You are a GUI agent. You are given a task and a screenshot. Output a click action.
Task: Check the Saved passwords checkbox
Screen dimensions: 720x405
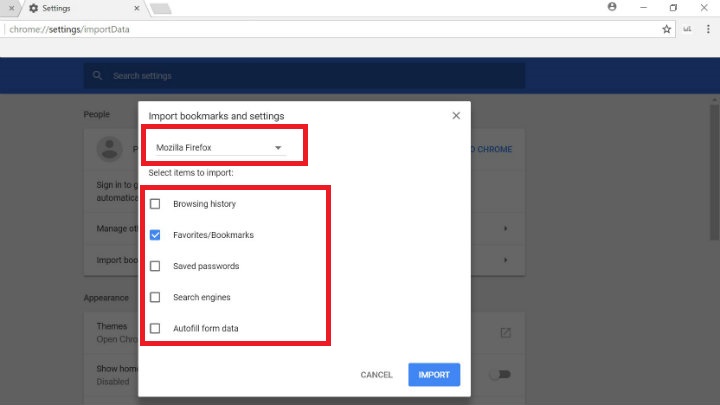pyautogui.click(x=155, y=266)
